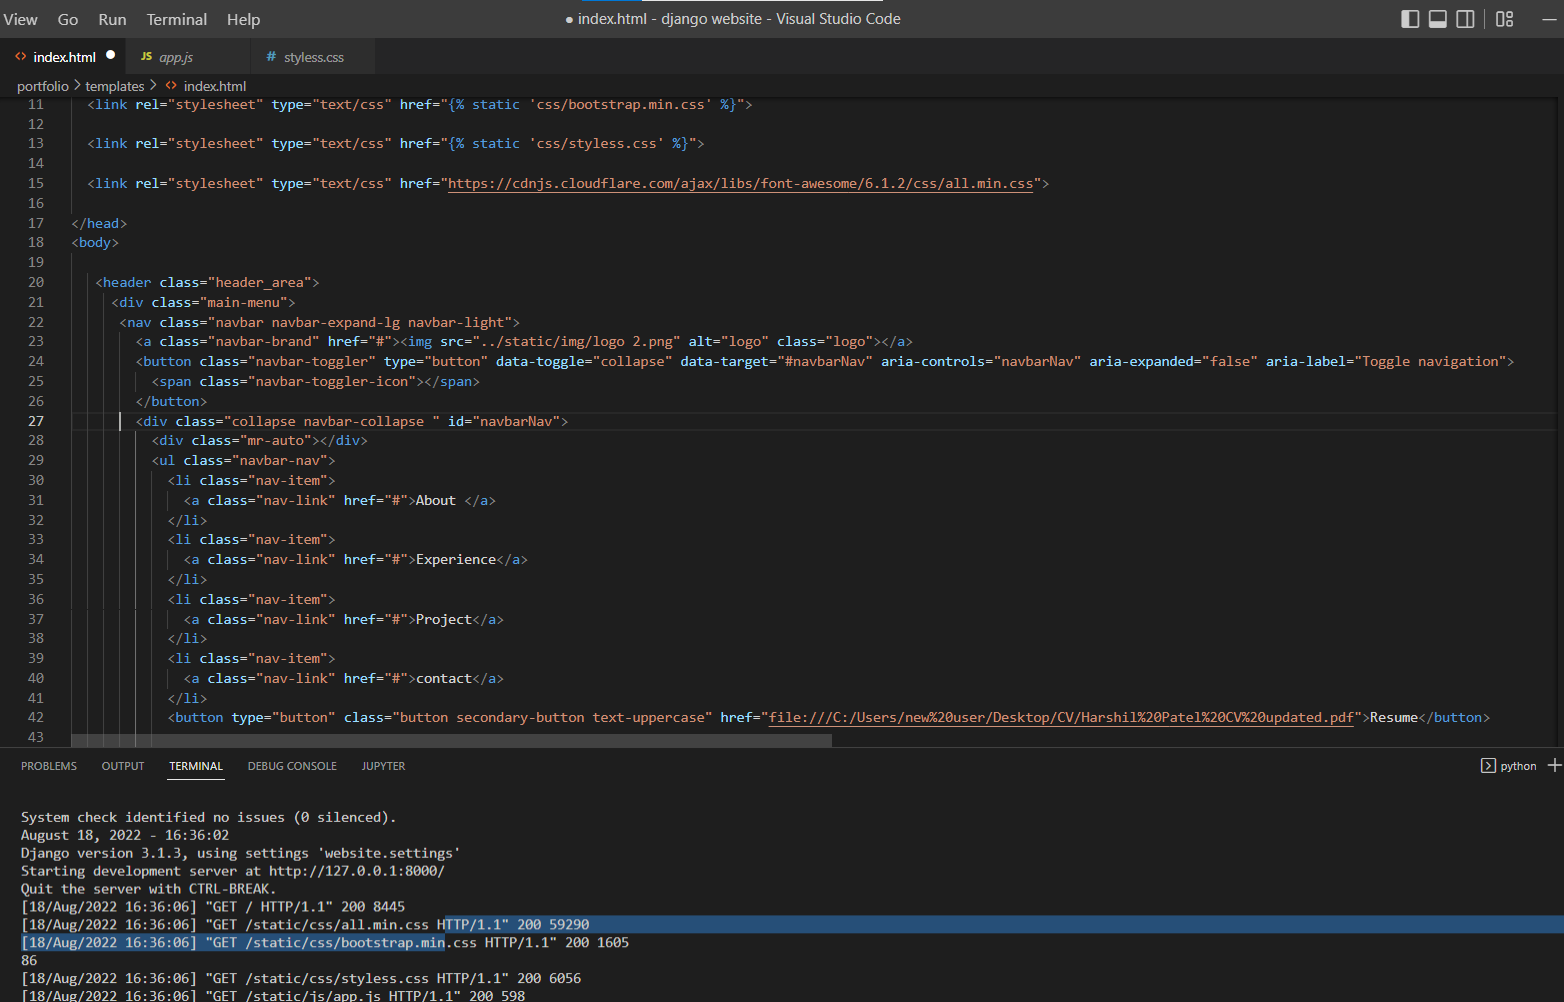
Task: Click the GET /static/js/app.js log line
Action: (x=273, y=996)
